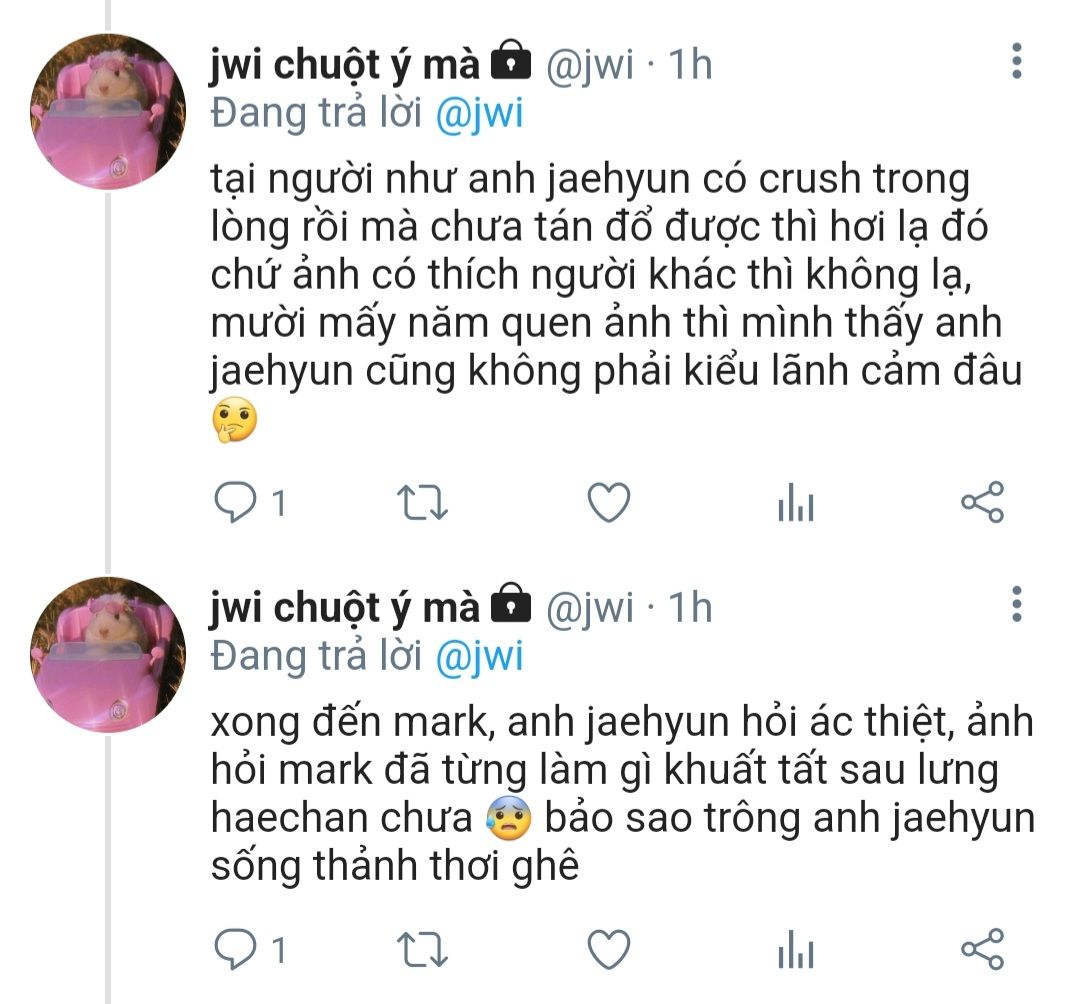Open more options menu on first tweet
Viewport: 1080px width, 1004px height.
[x=1017, y=61]
